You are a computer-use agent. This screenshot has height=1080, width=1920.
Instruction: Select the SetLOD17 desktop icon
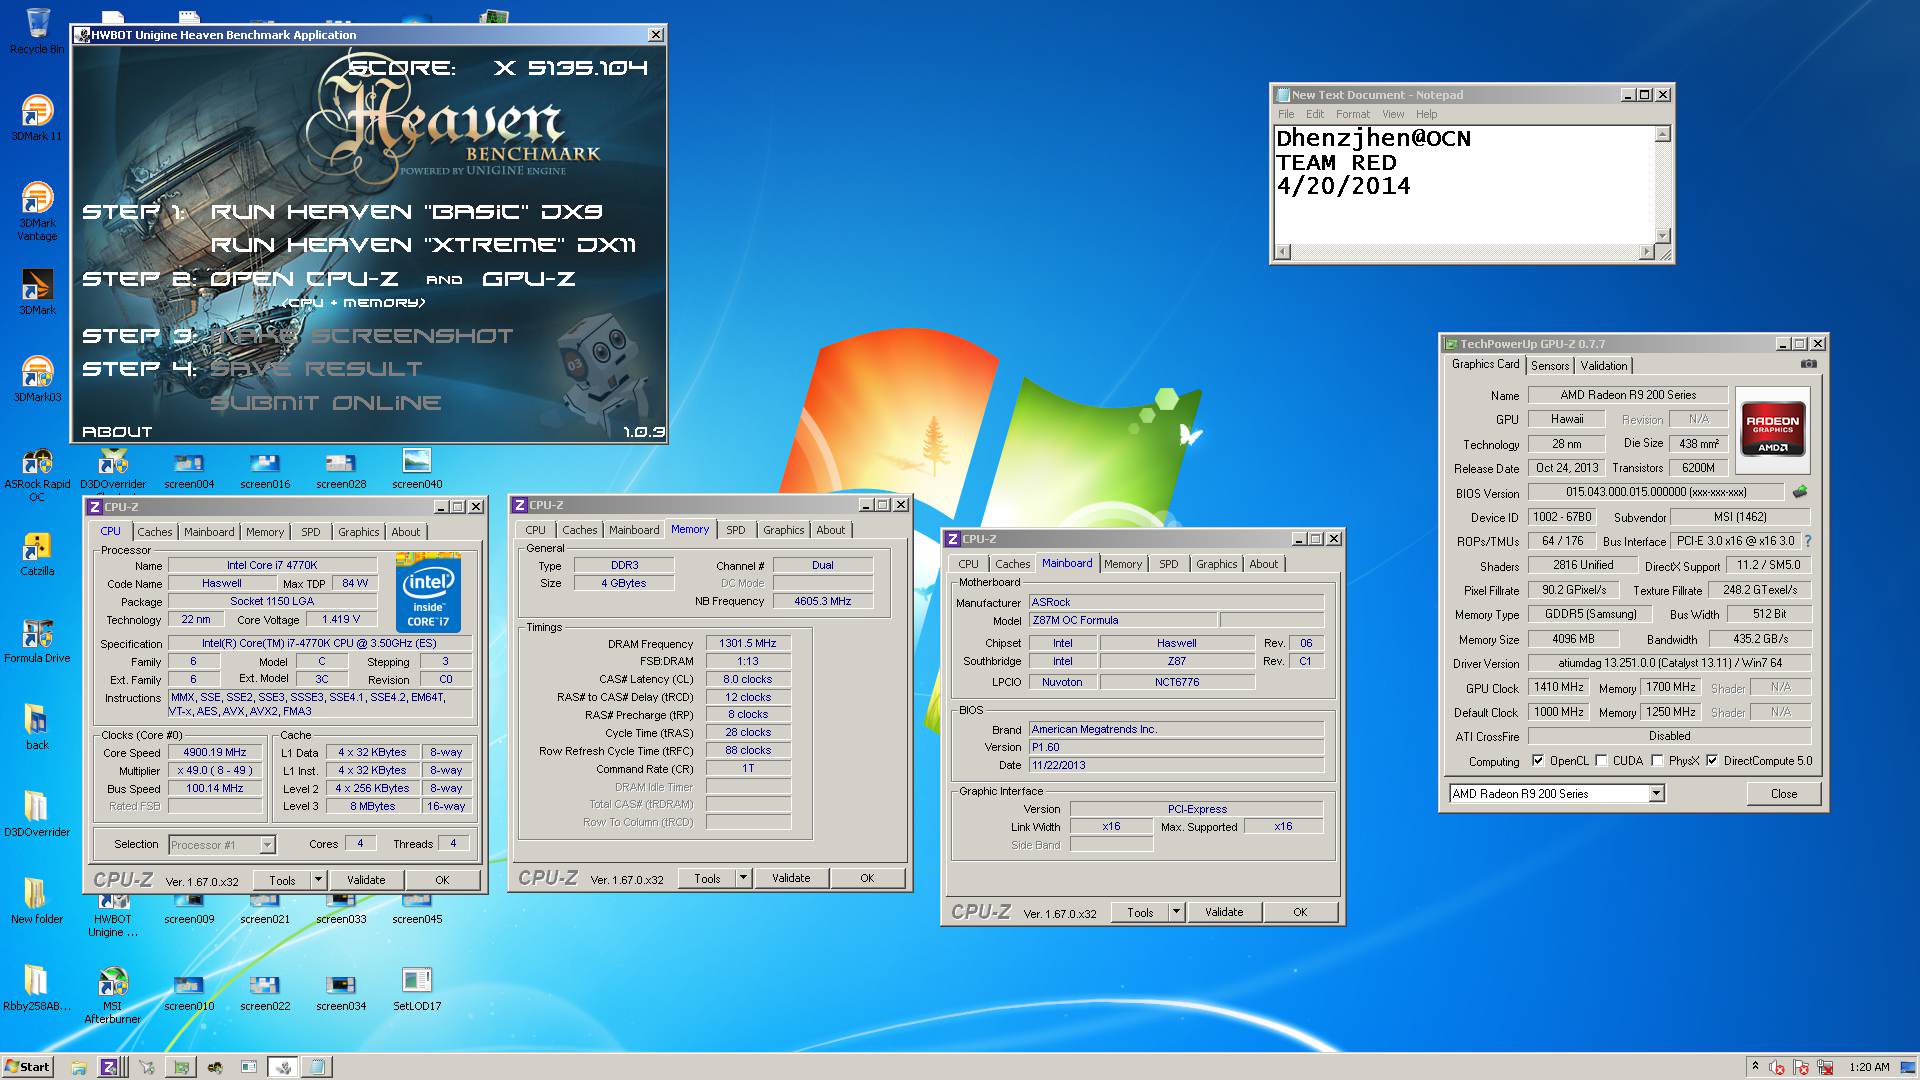pos(417,988)
